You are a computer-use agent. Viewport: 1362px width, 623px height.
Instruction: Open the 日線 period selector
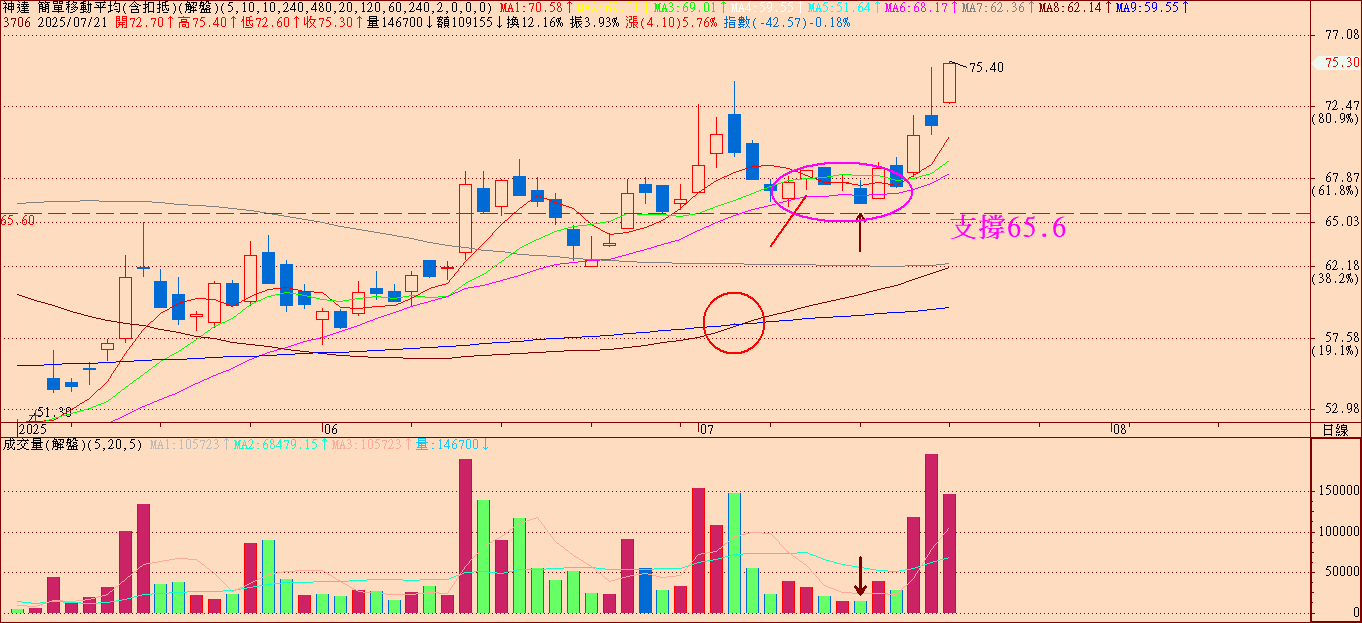(x=1334, y=430)
